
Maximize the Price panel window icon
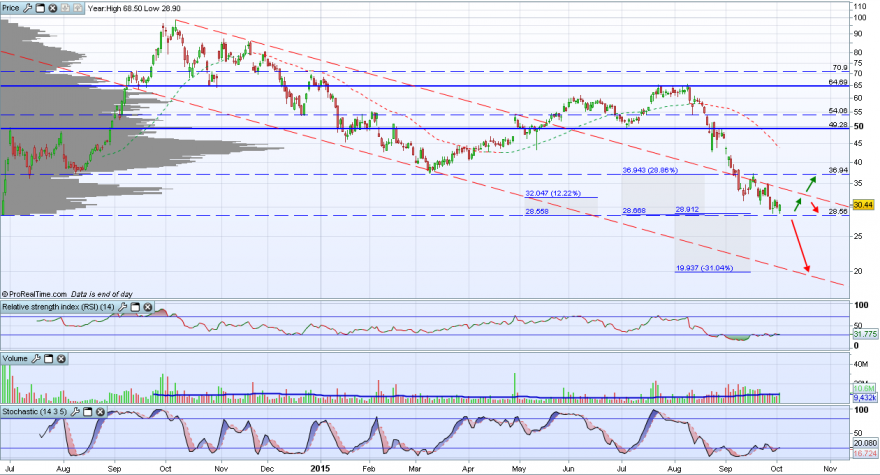point(40,8)
